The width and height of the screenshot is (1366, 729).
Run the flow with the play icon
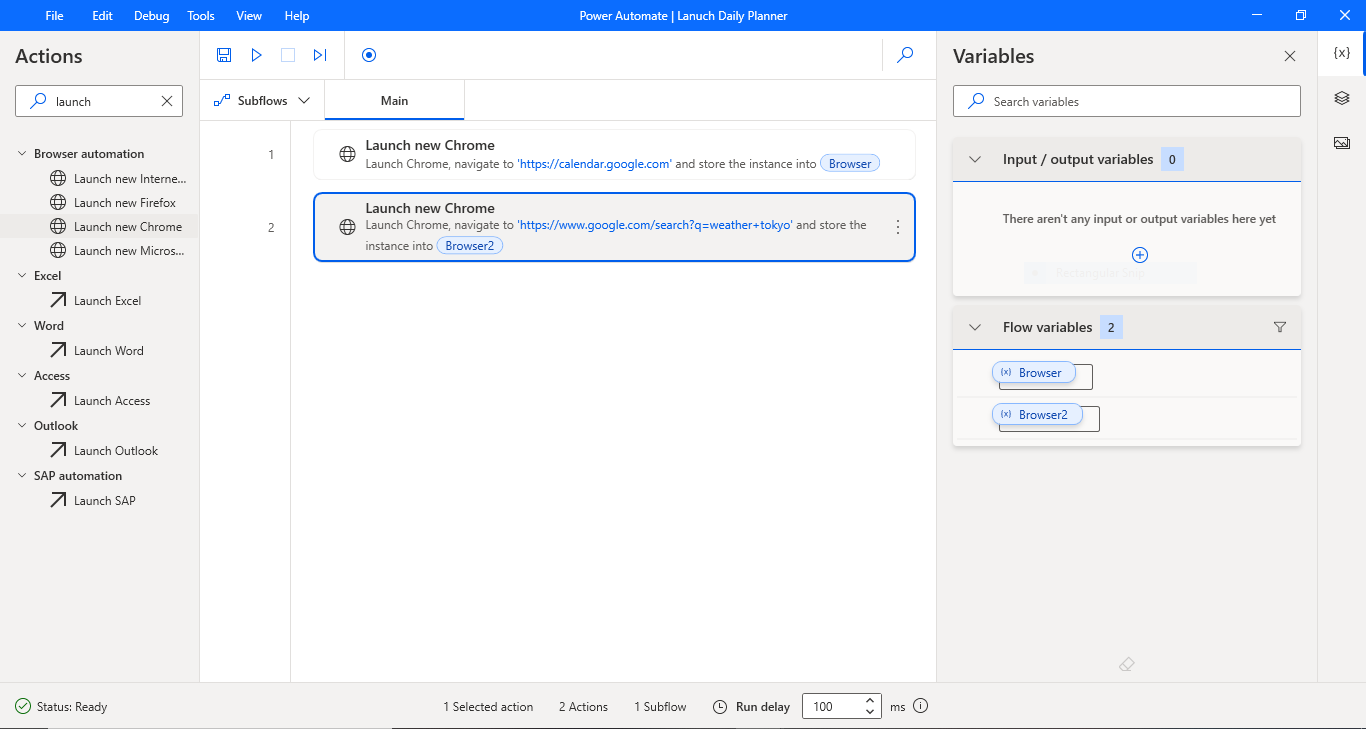[257, 55]
